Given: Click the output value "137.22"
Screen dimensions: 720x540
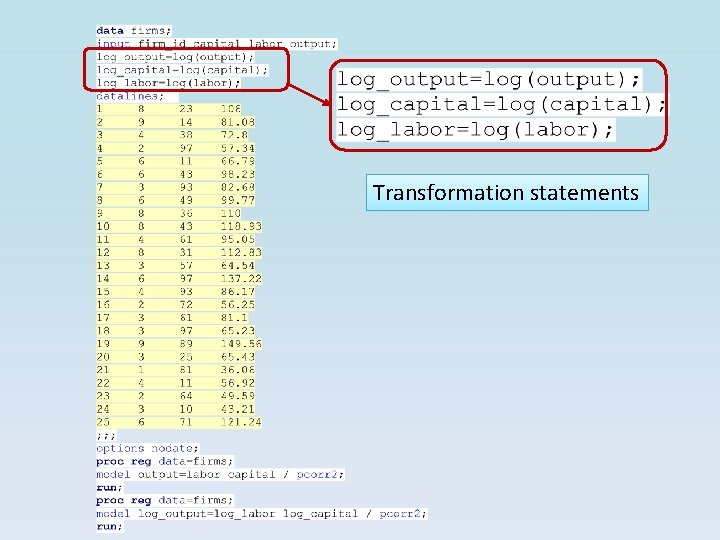Looking at the screenshot, I should point(241,279).
